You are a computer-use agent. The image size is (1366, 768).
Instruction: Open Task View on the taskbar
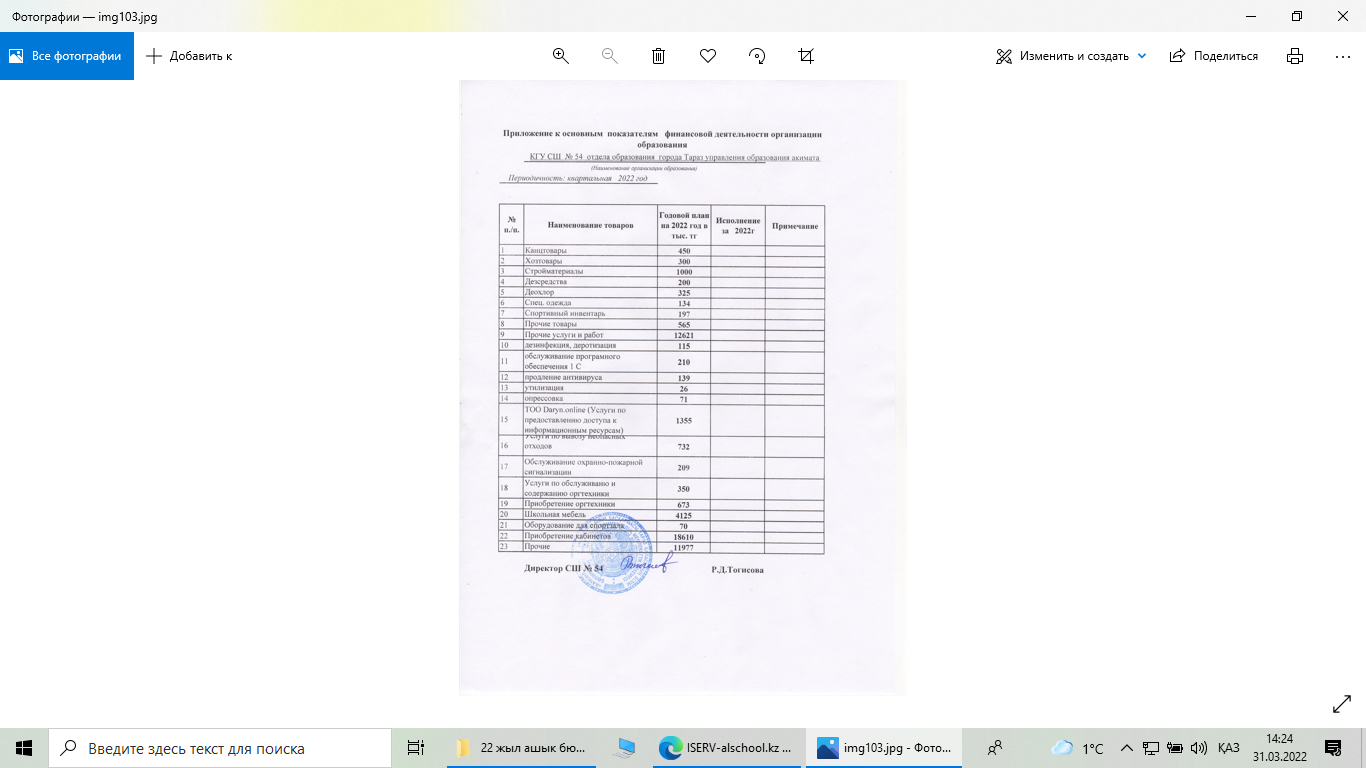[x=416, y=748]
